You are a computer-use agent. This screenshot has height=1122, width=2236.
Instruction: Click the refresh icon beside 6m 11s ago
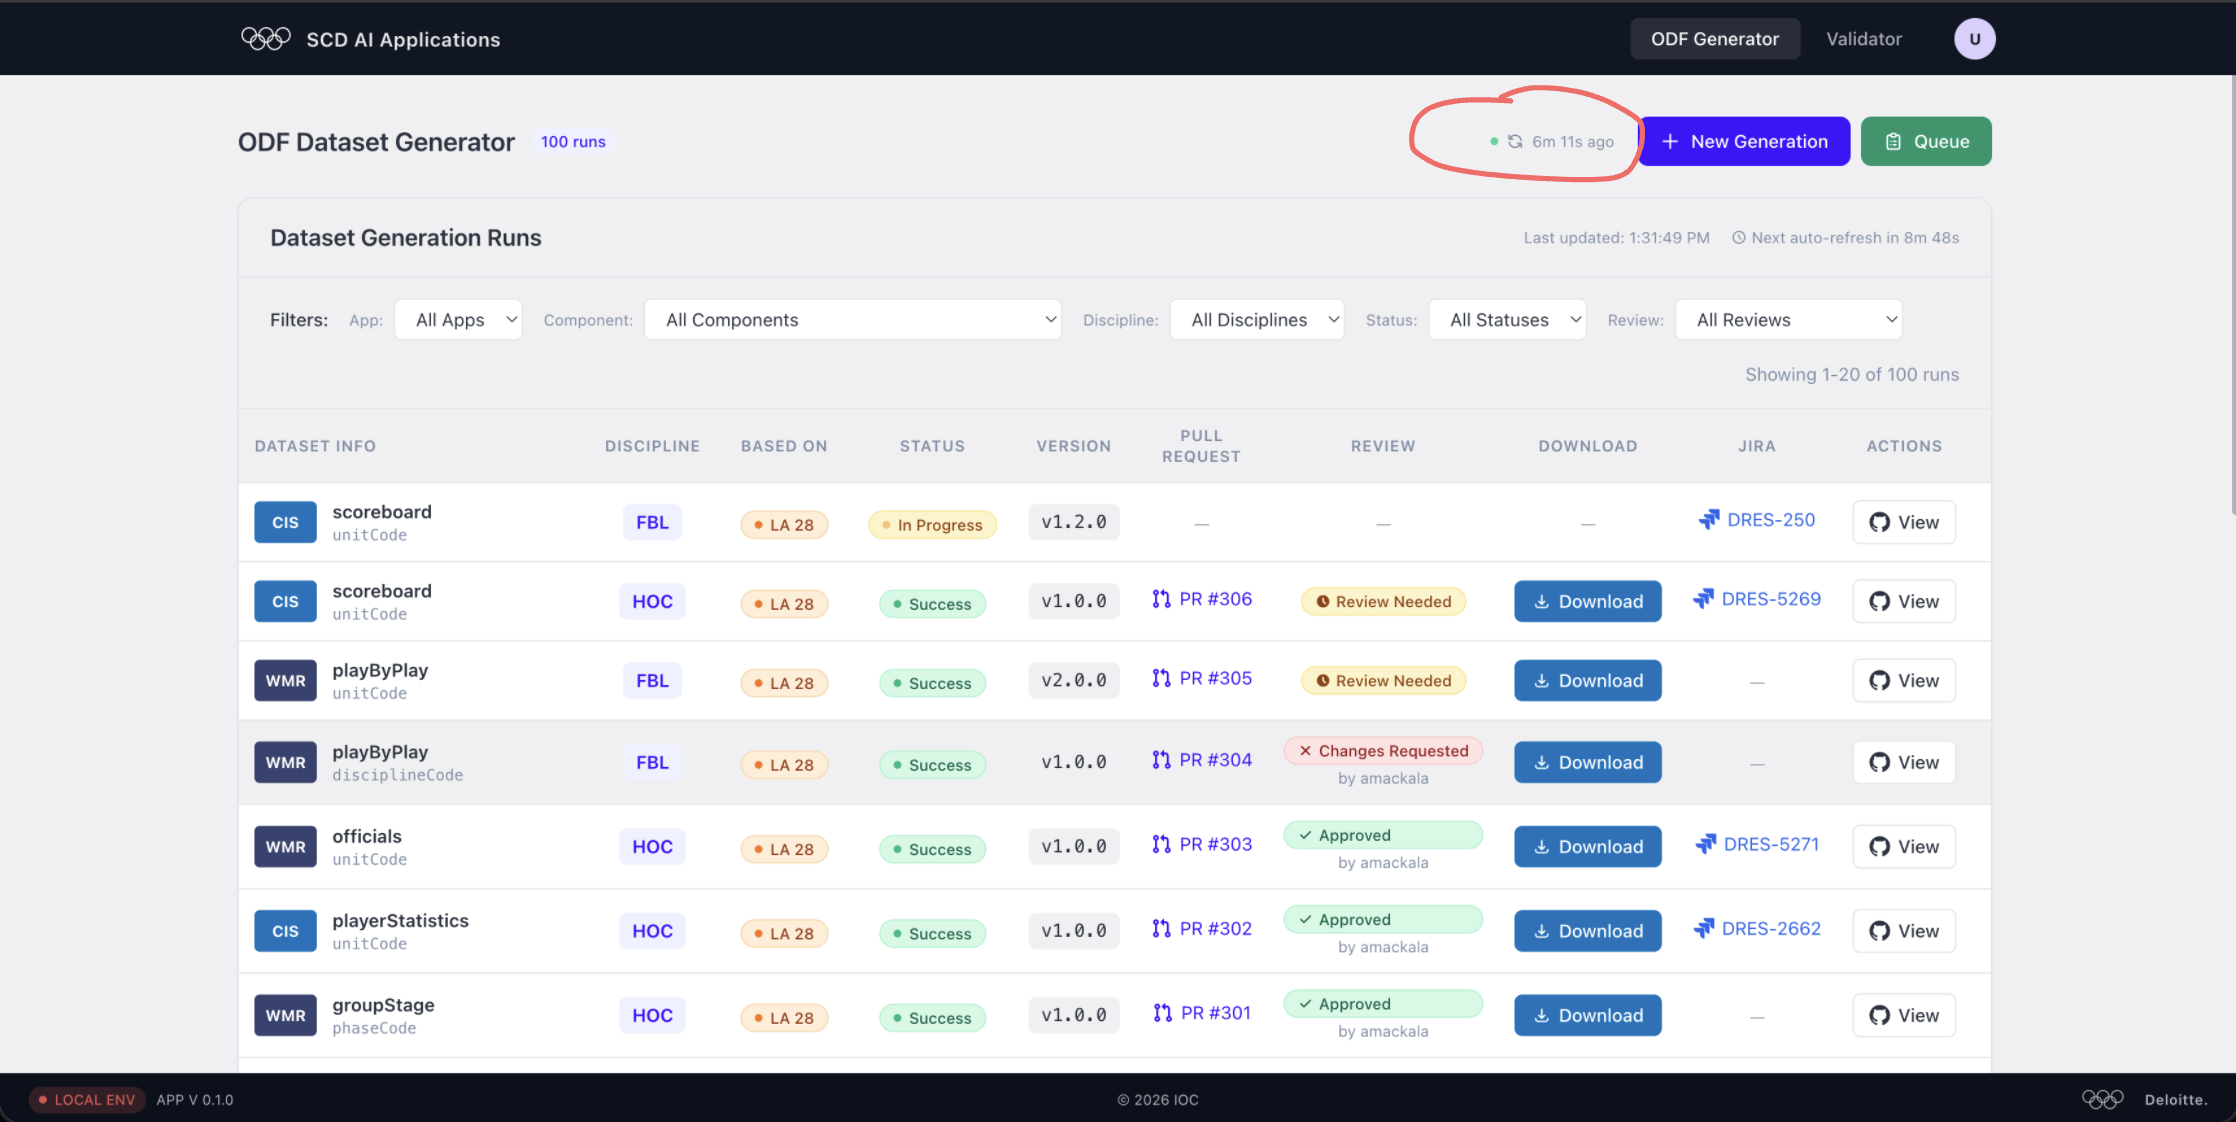coord(1515,142)
